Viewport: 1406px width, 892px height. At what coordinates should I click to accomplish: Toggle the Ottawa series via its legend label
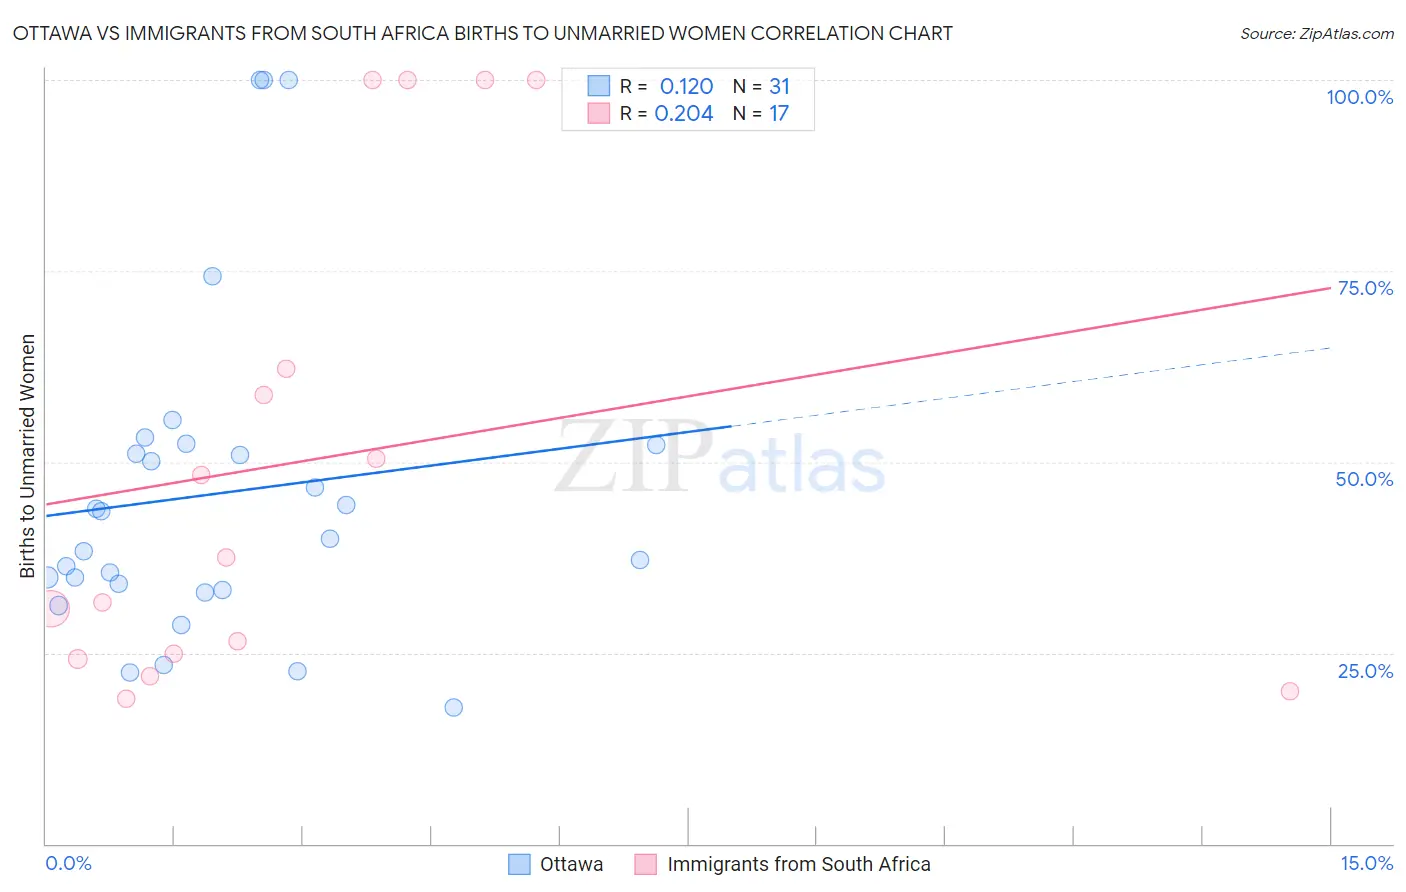pos(571,864)
